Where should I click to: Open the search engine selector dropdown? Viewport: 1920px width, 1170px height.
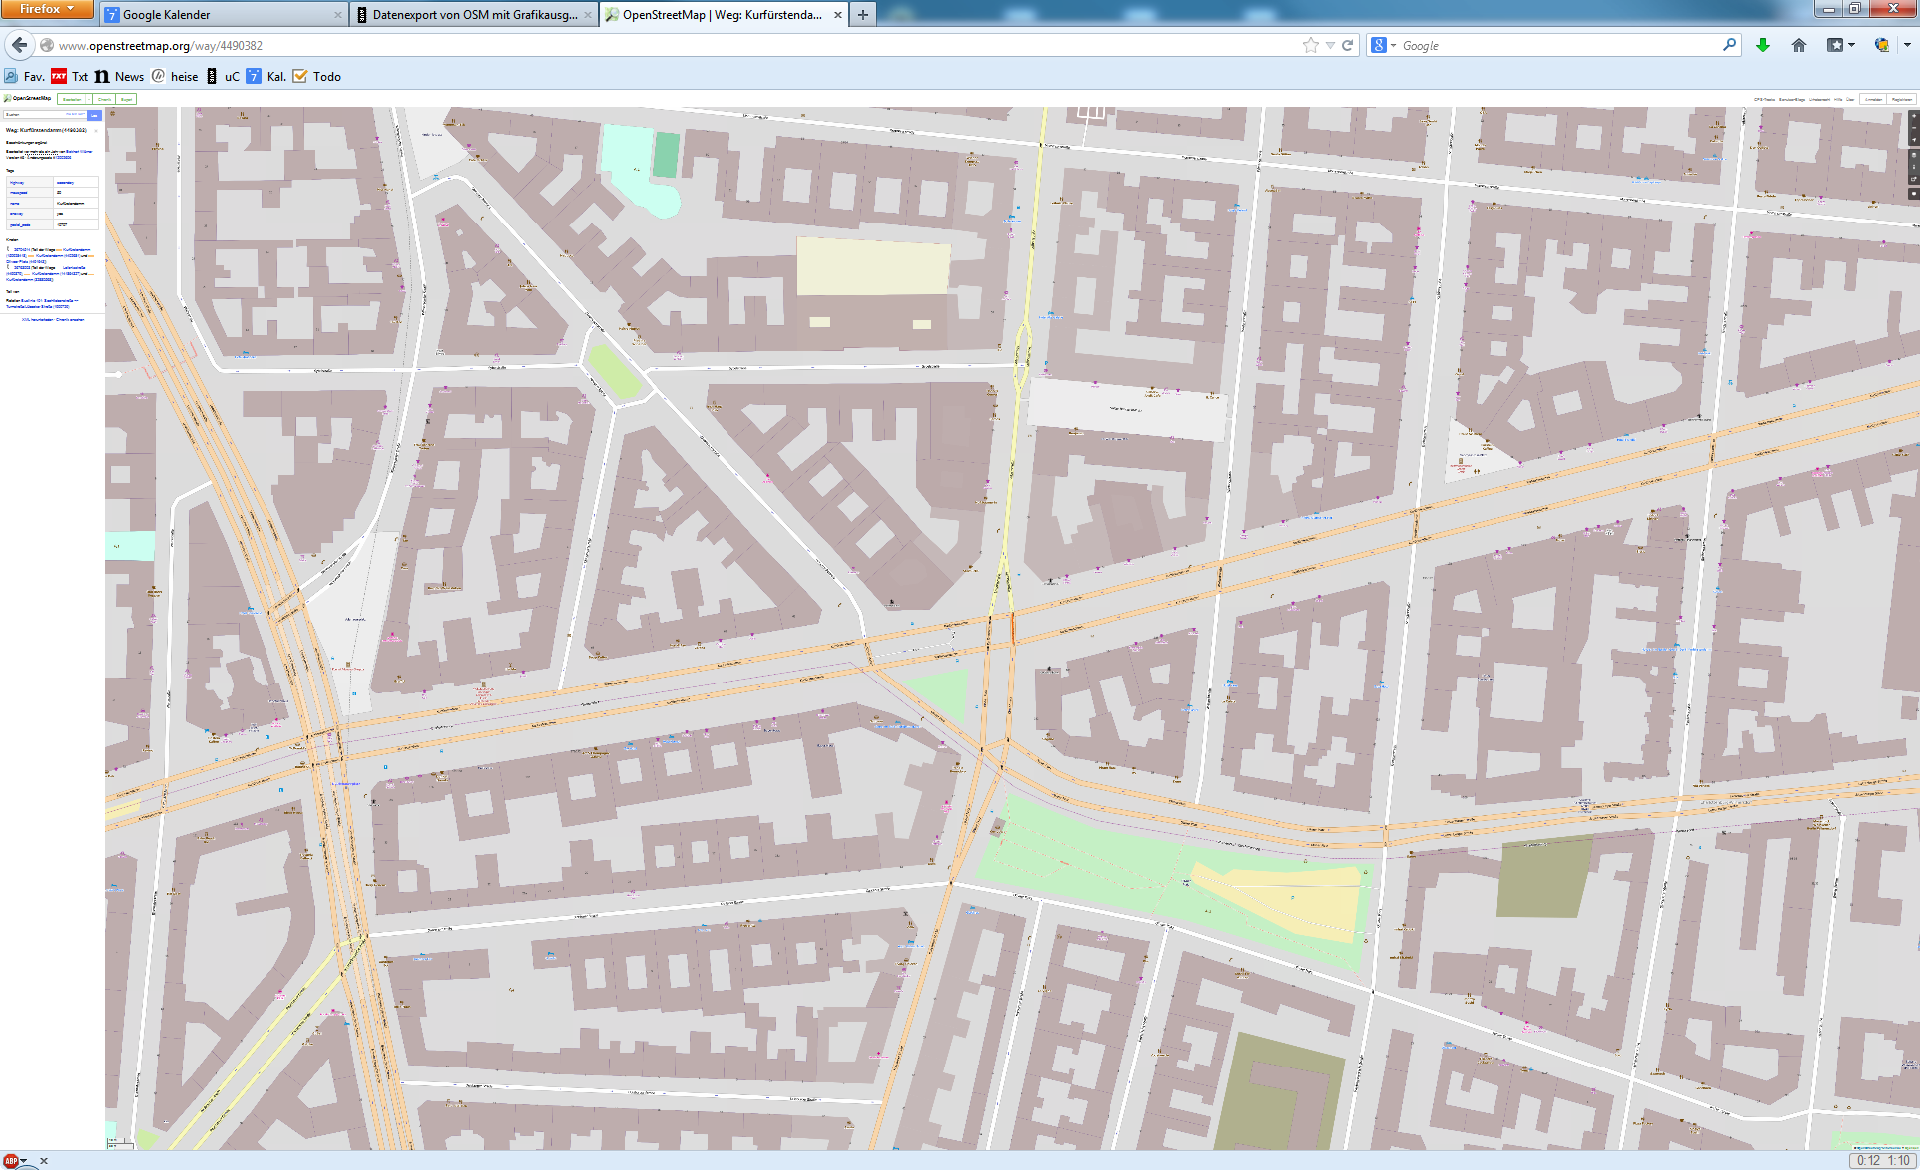[x=1384, y=45]
